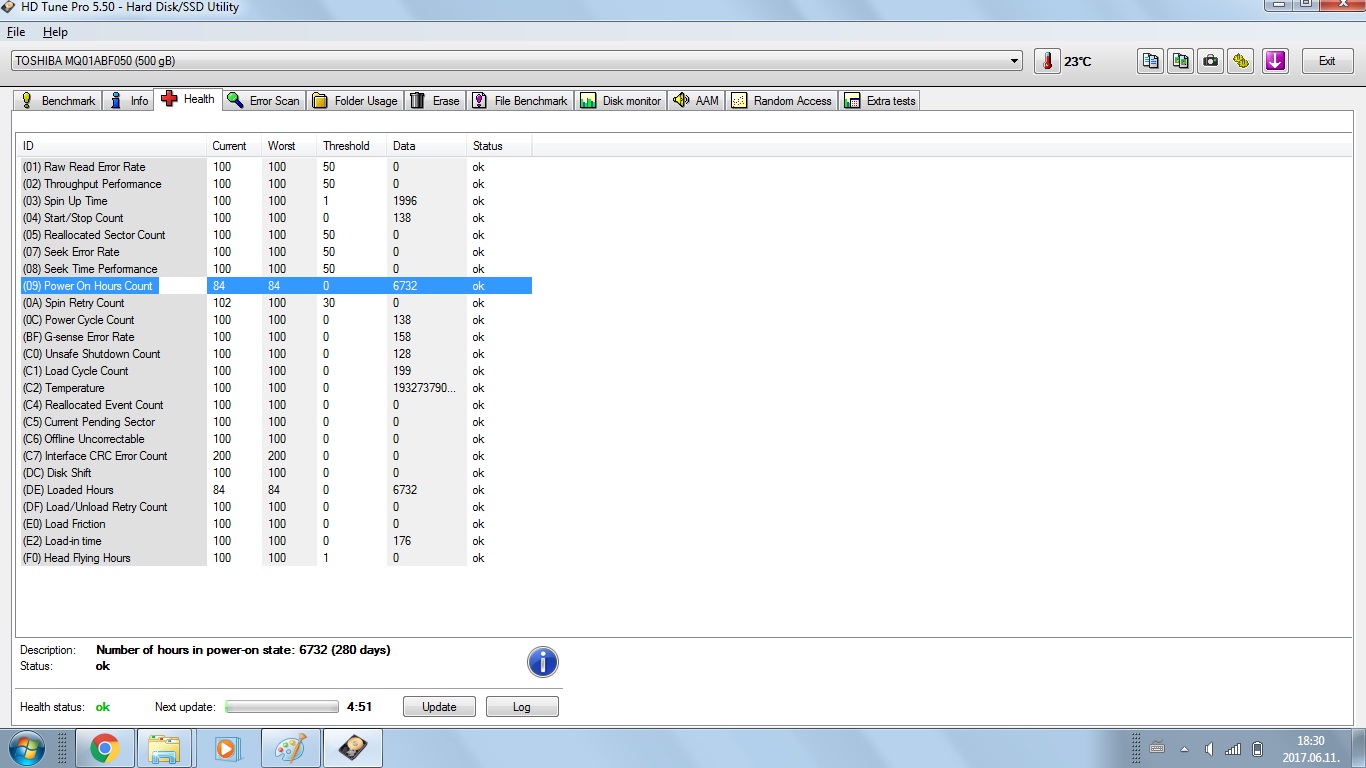Select the (F0) Head Flying Hours row
1366x768 pixels.
pyautogui.click(x=276, y=558)
